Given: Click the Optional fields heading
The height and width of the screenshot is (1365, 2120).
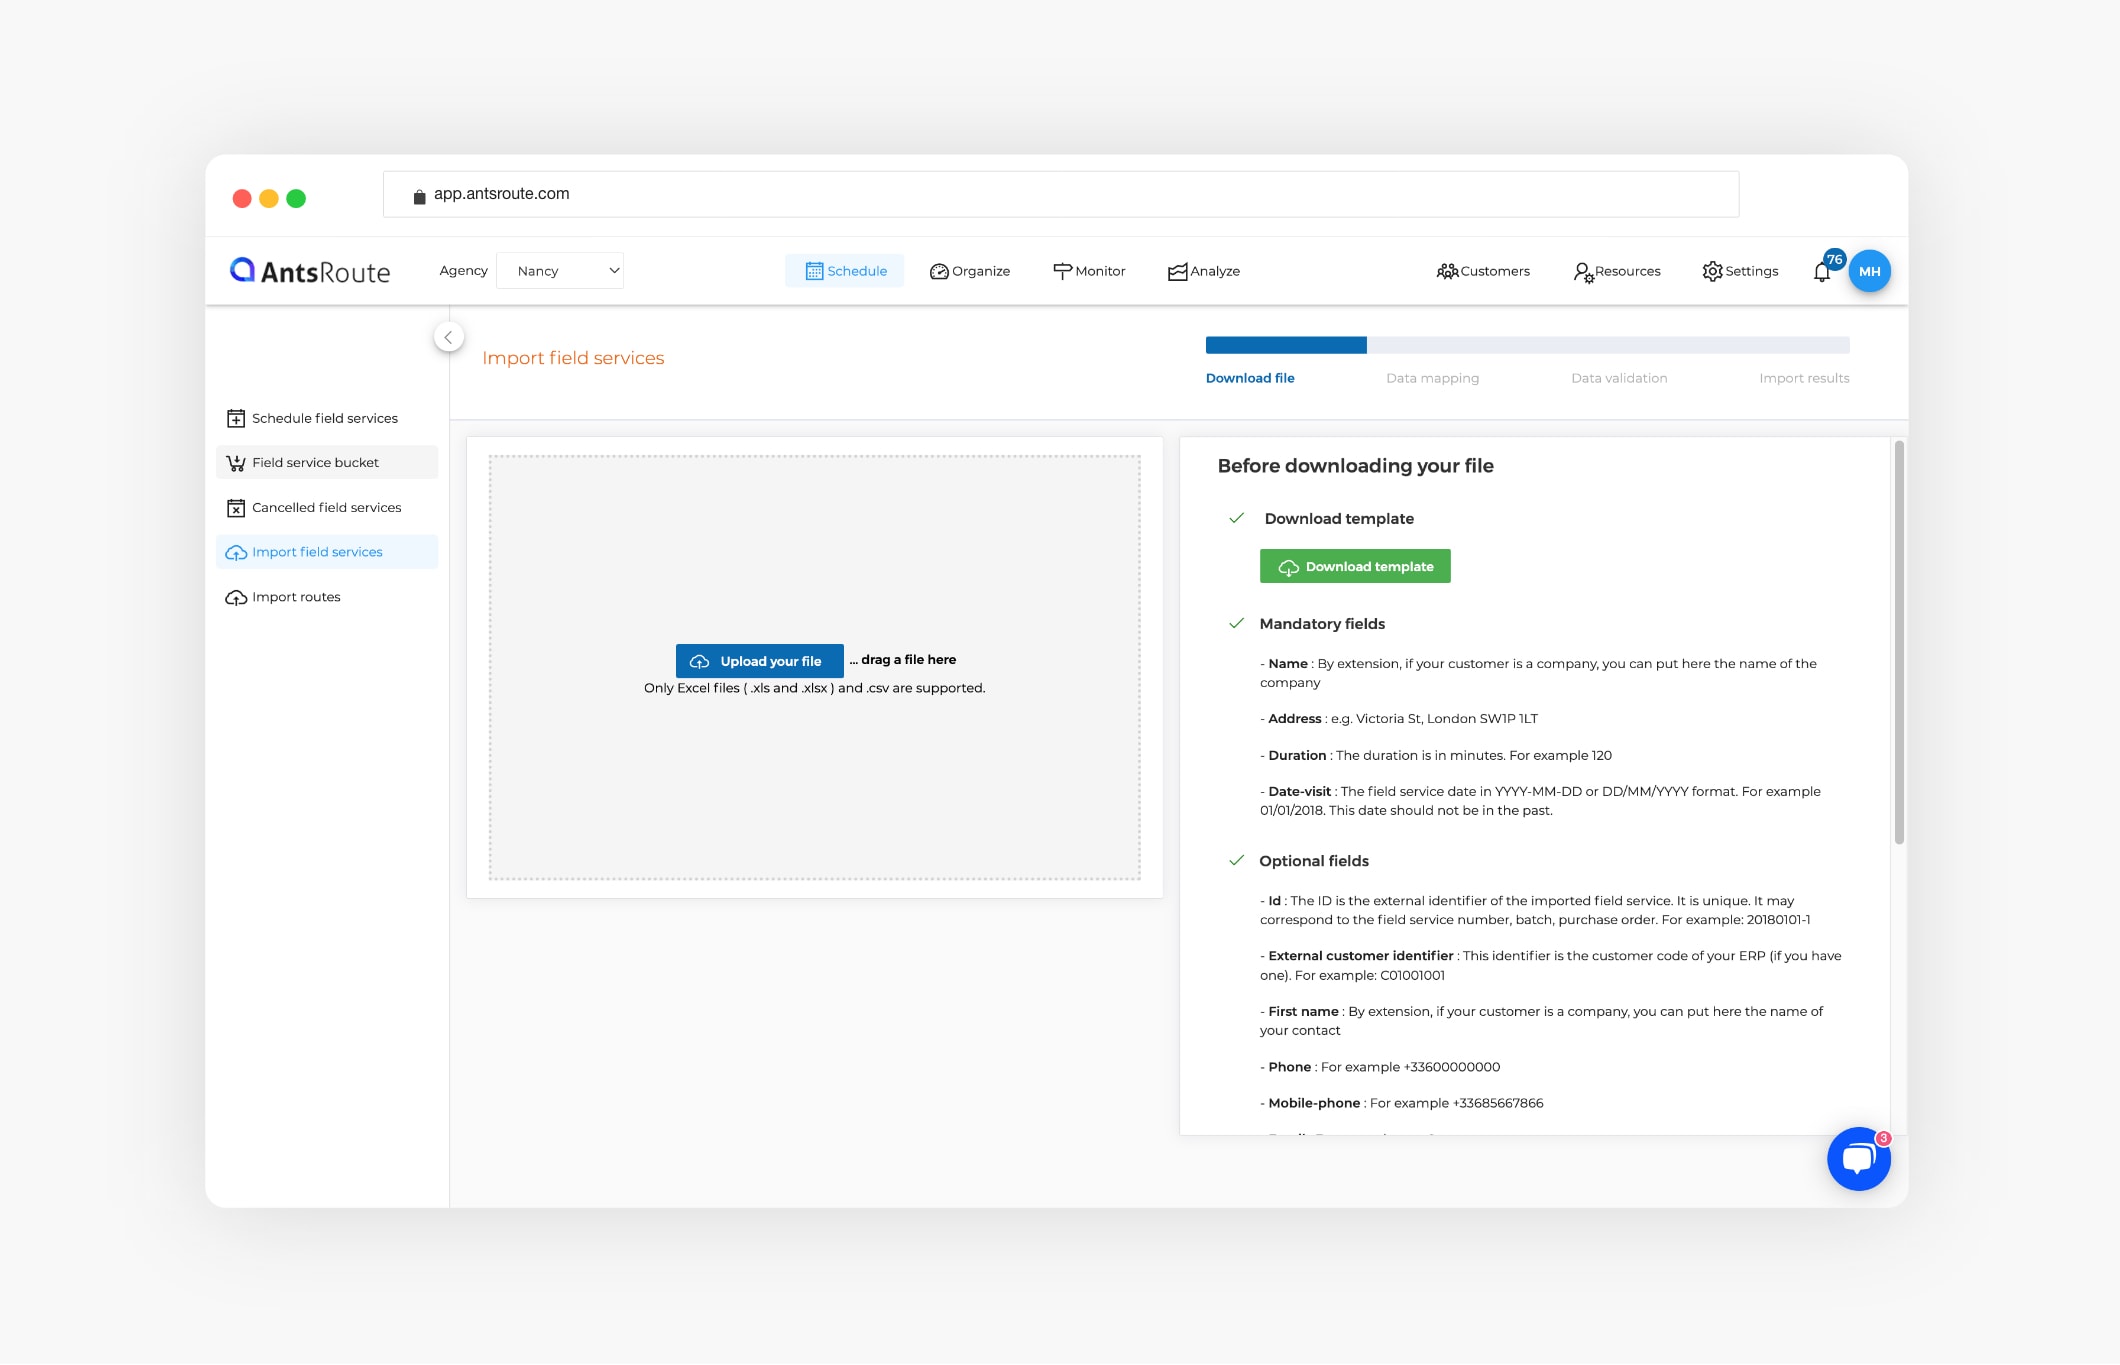Looking at the screenshot, I should tap(1314, 861).
